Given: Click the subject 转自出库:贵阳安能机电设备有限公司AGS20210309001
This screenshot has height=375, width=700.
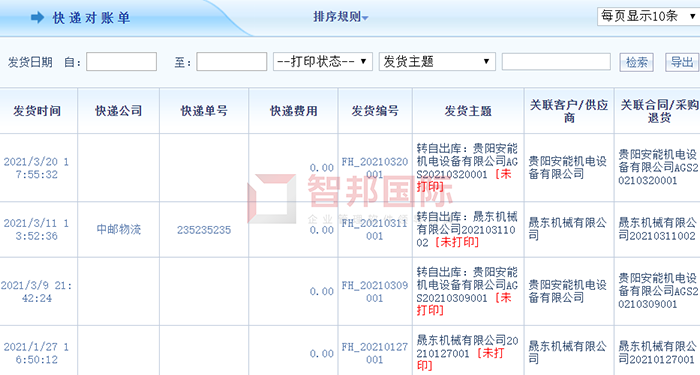Looking at the screenshot, I should (x=467, y=285).
